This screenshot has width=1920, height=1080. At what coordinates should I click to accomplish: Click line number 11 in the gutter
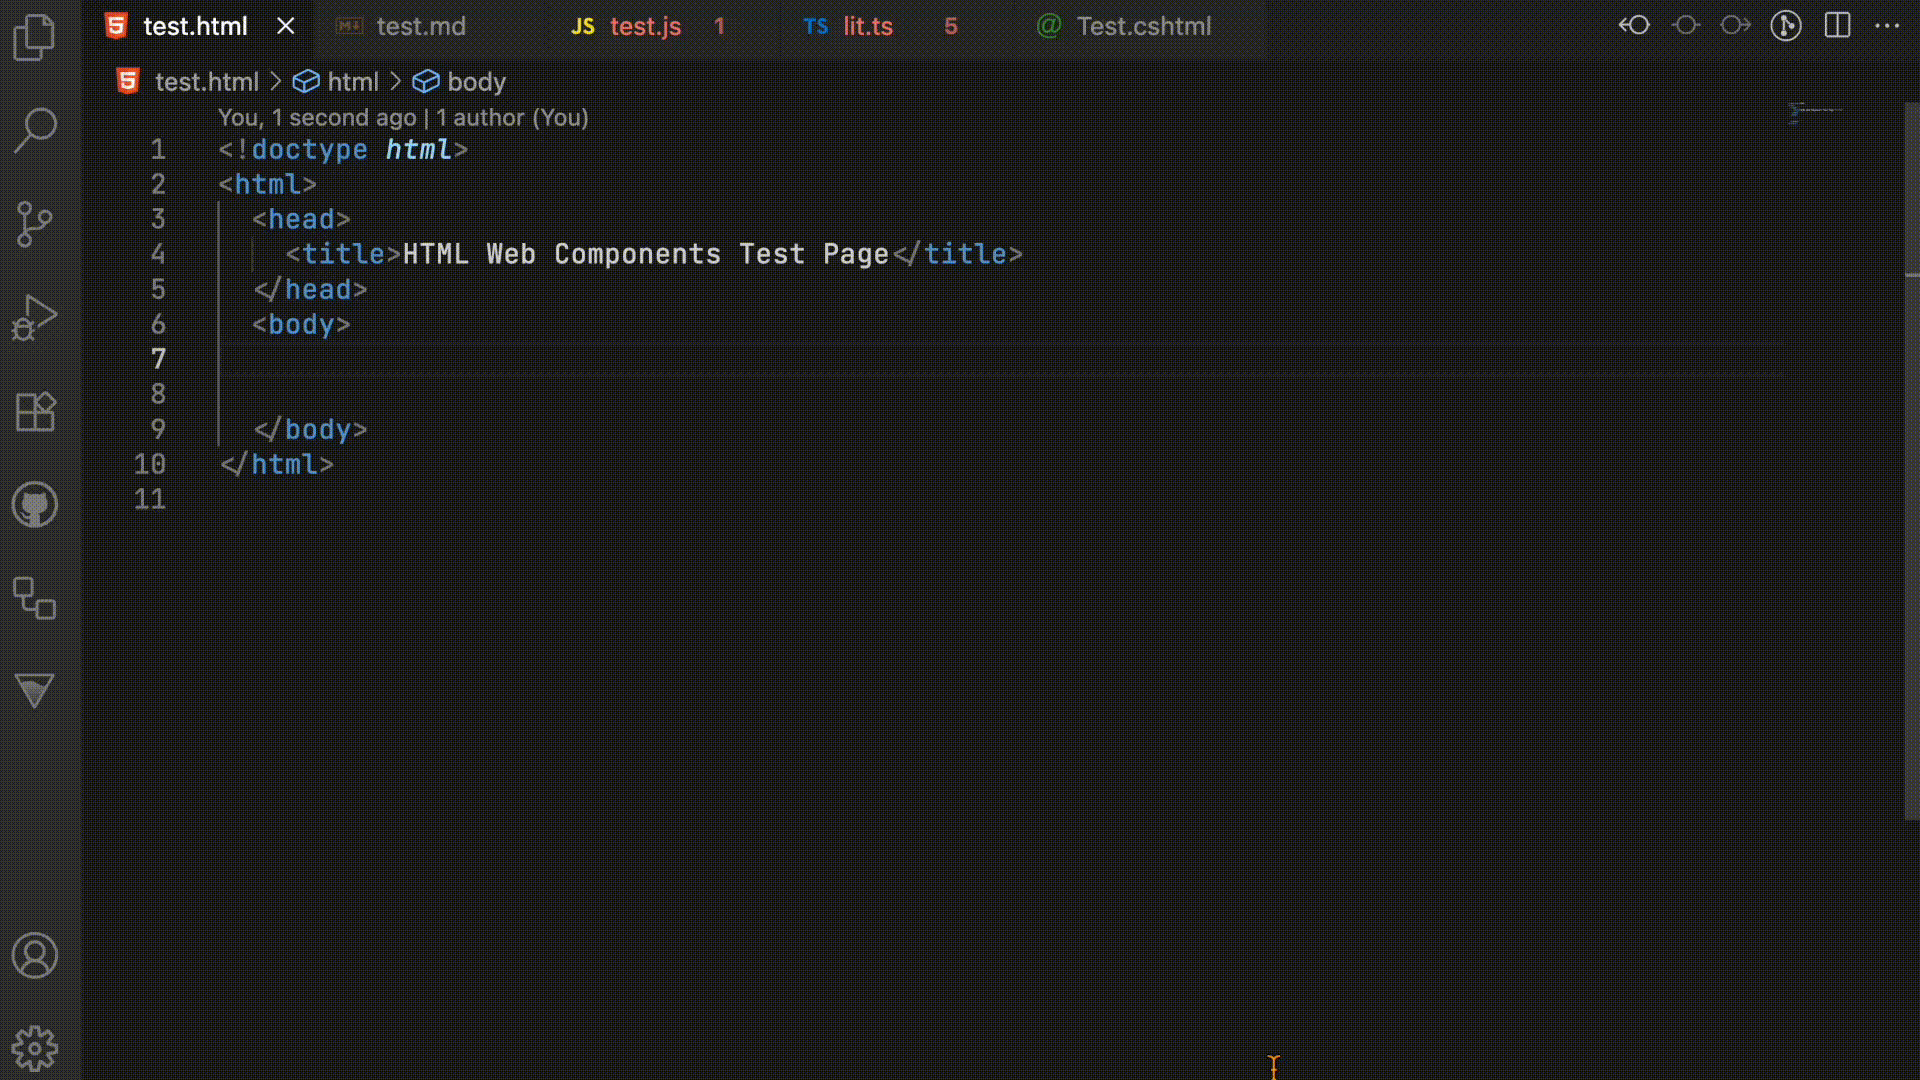[x=150, y=499]
